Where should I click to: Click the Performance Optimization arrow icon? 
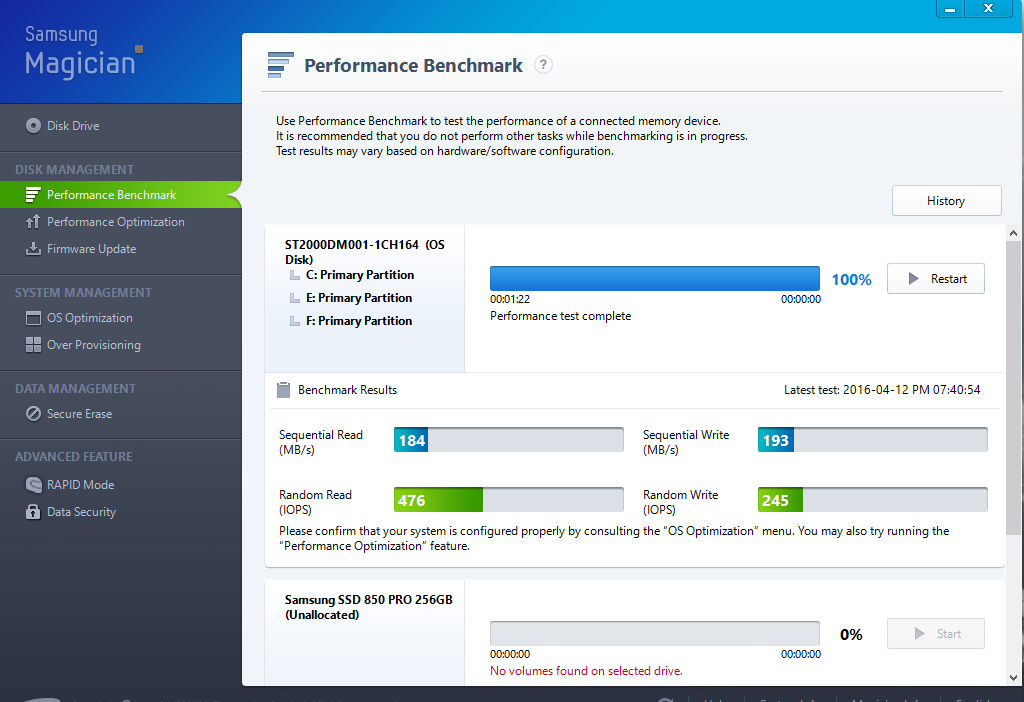pyautogui.click(x=33, y=222)
